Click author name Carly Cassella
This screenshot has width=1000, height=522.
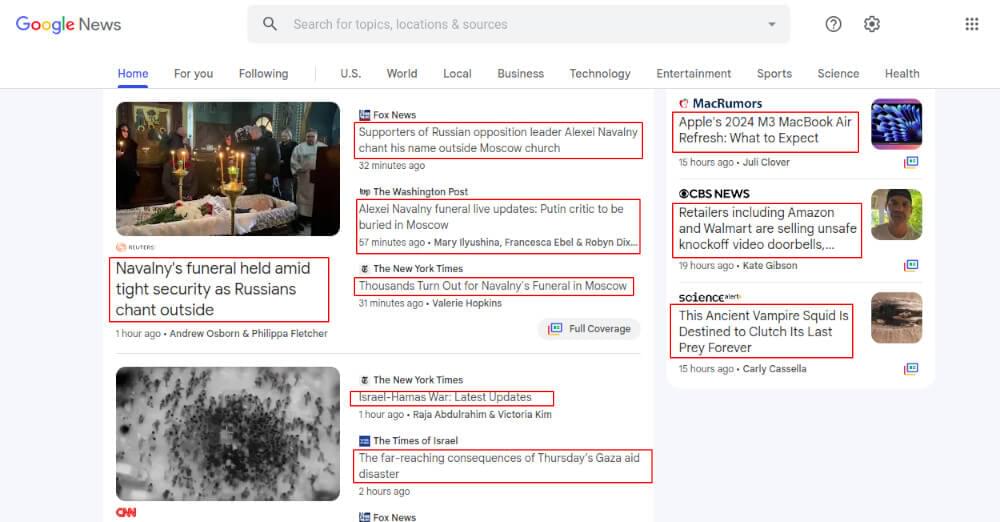[x=774, y=369]
